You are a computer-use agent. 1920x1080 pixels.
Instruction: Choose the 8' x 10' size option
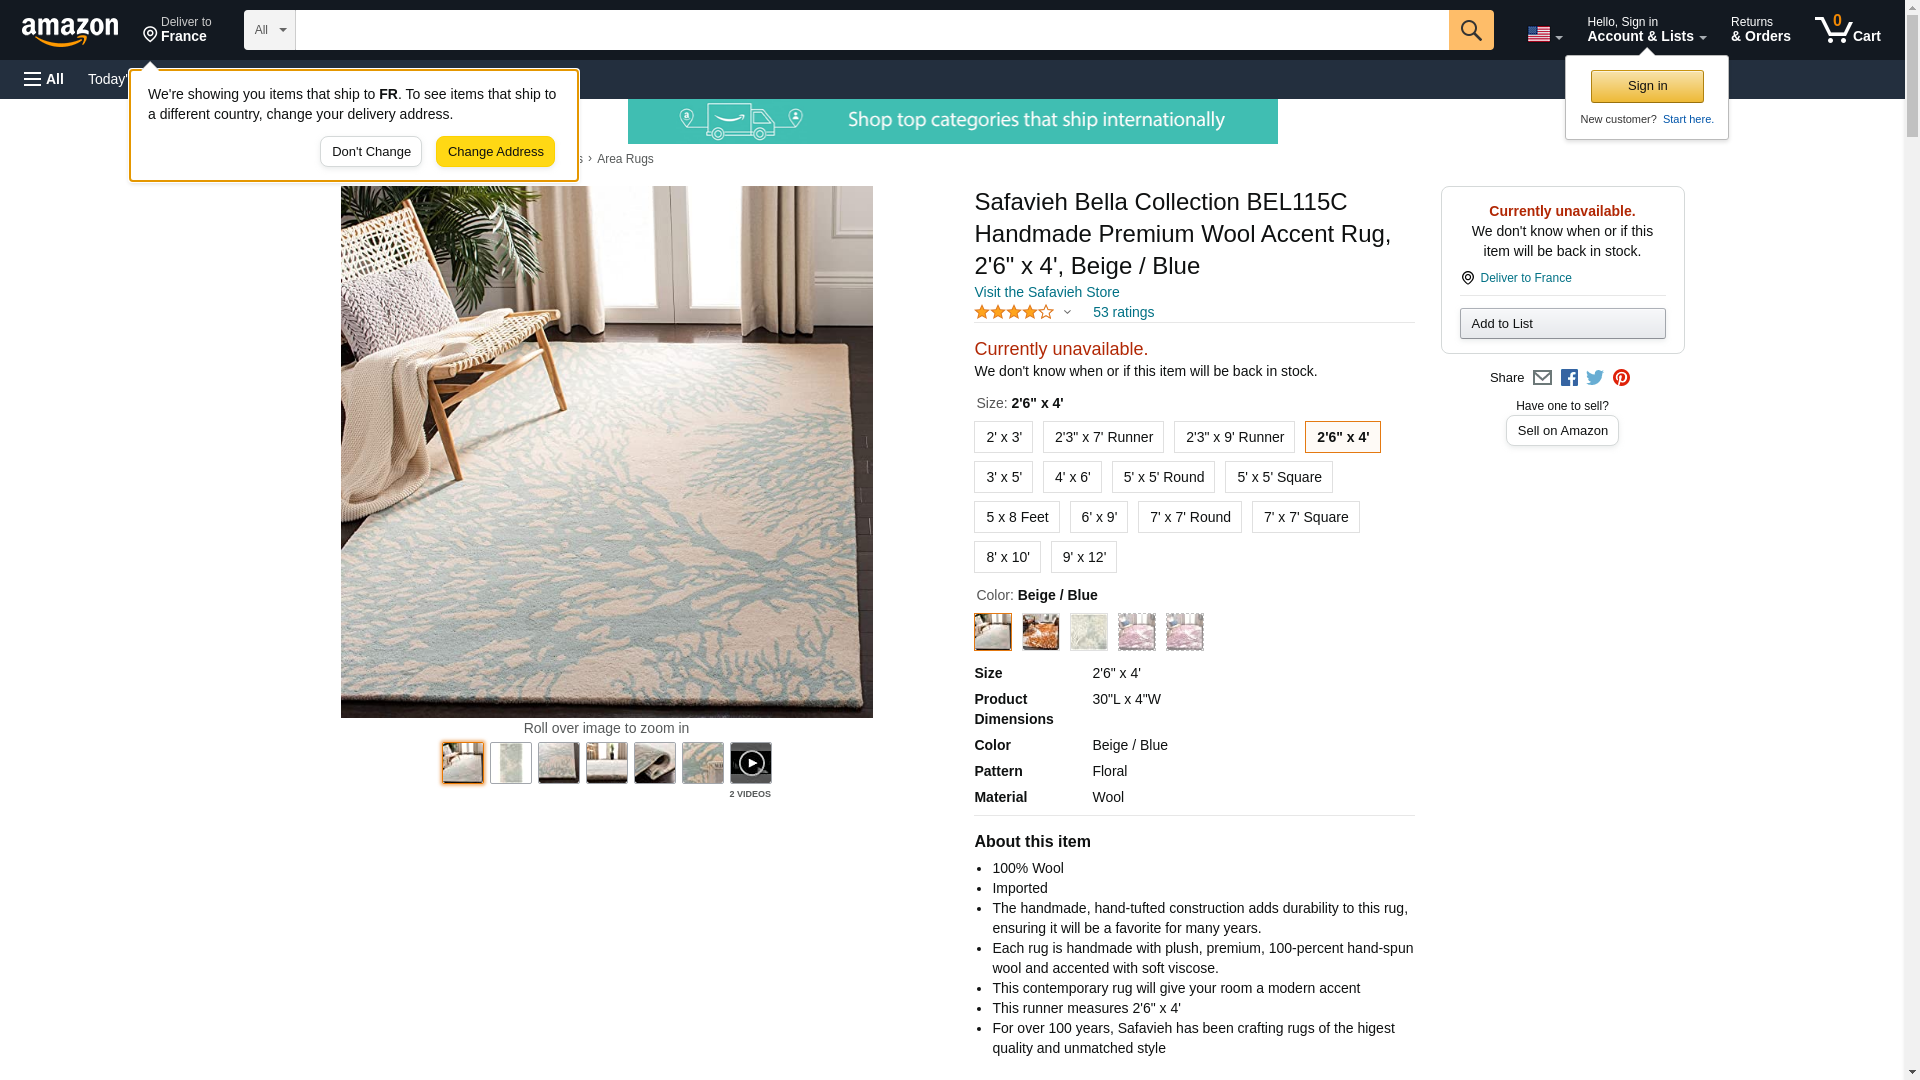tap(1007, 557)
